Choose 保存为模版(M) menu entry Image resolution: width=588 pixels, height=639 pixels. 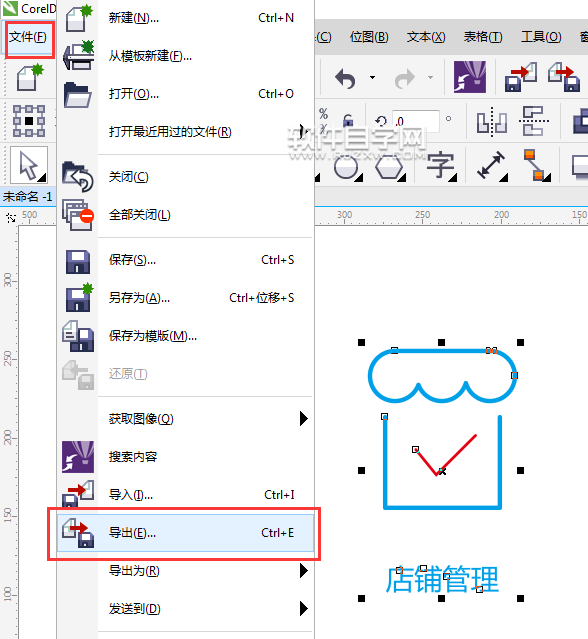[185, 336]
